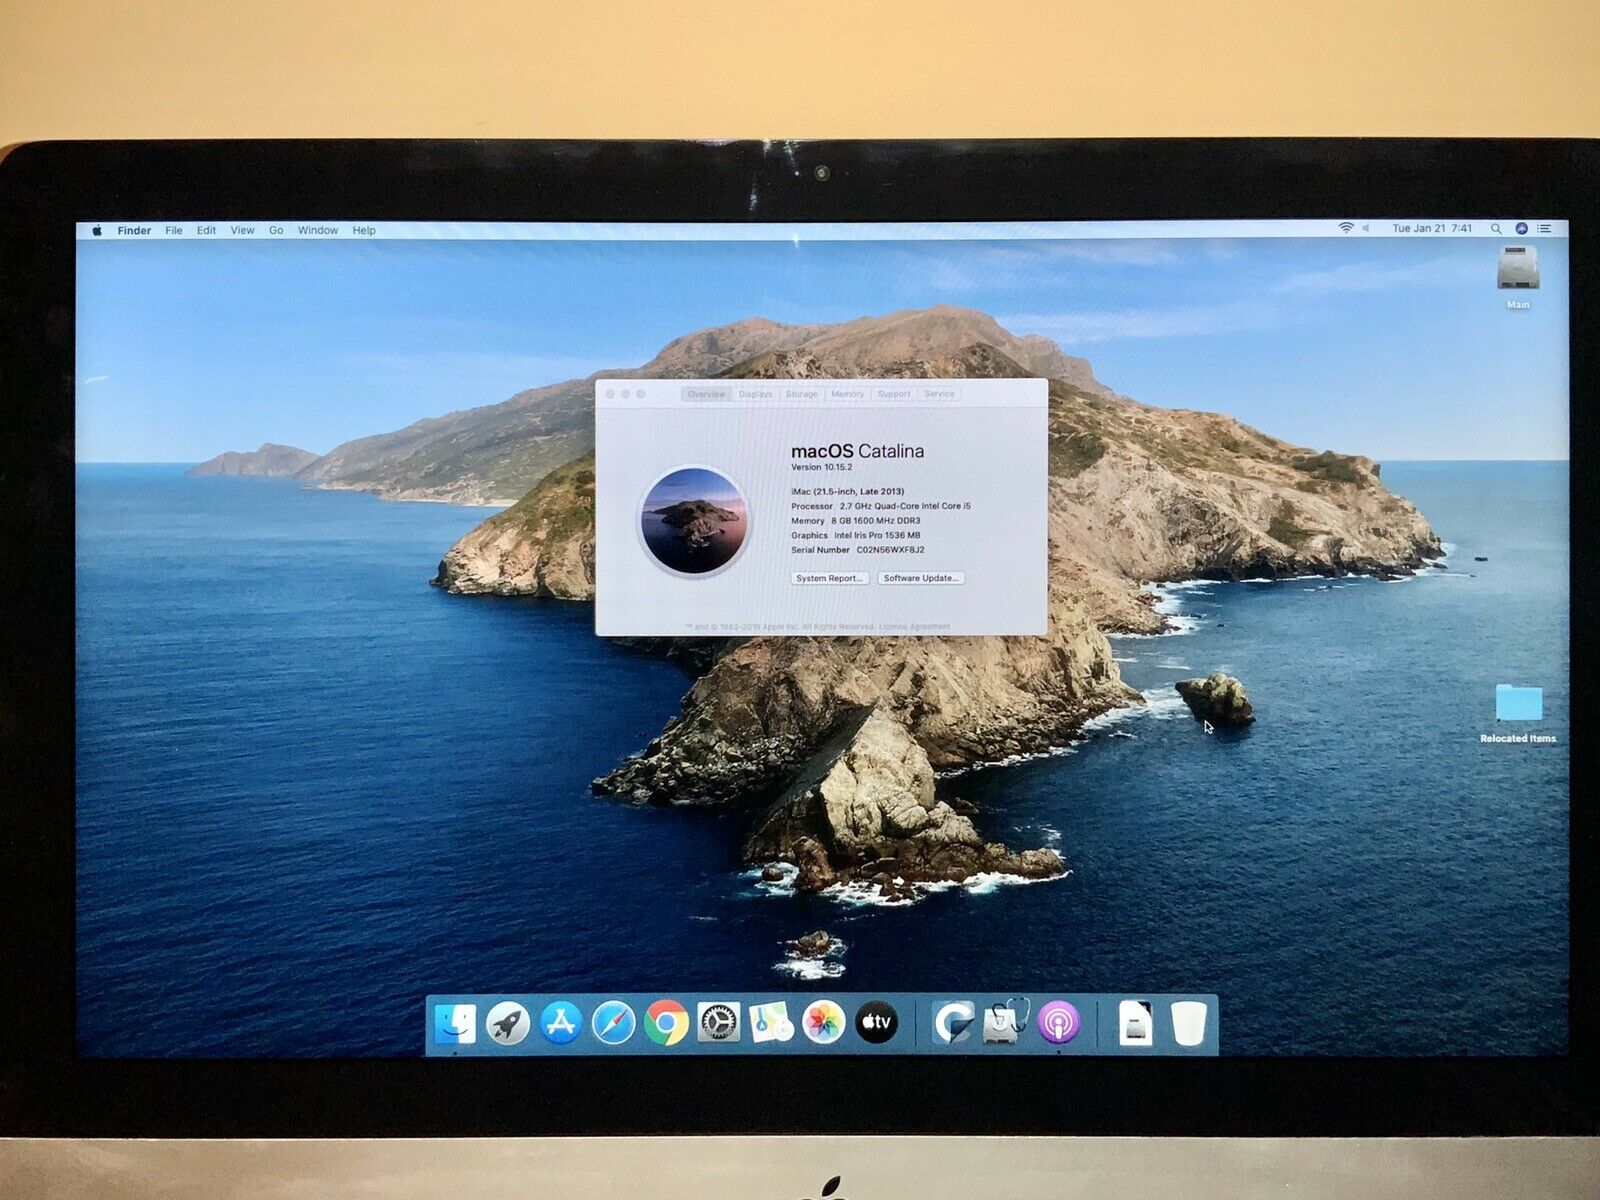Activate Siri from the menu bar
Image resolution: width=1600 pixels, height=1200 pixels.
click(x=1522, y=229)
